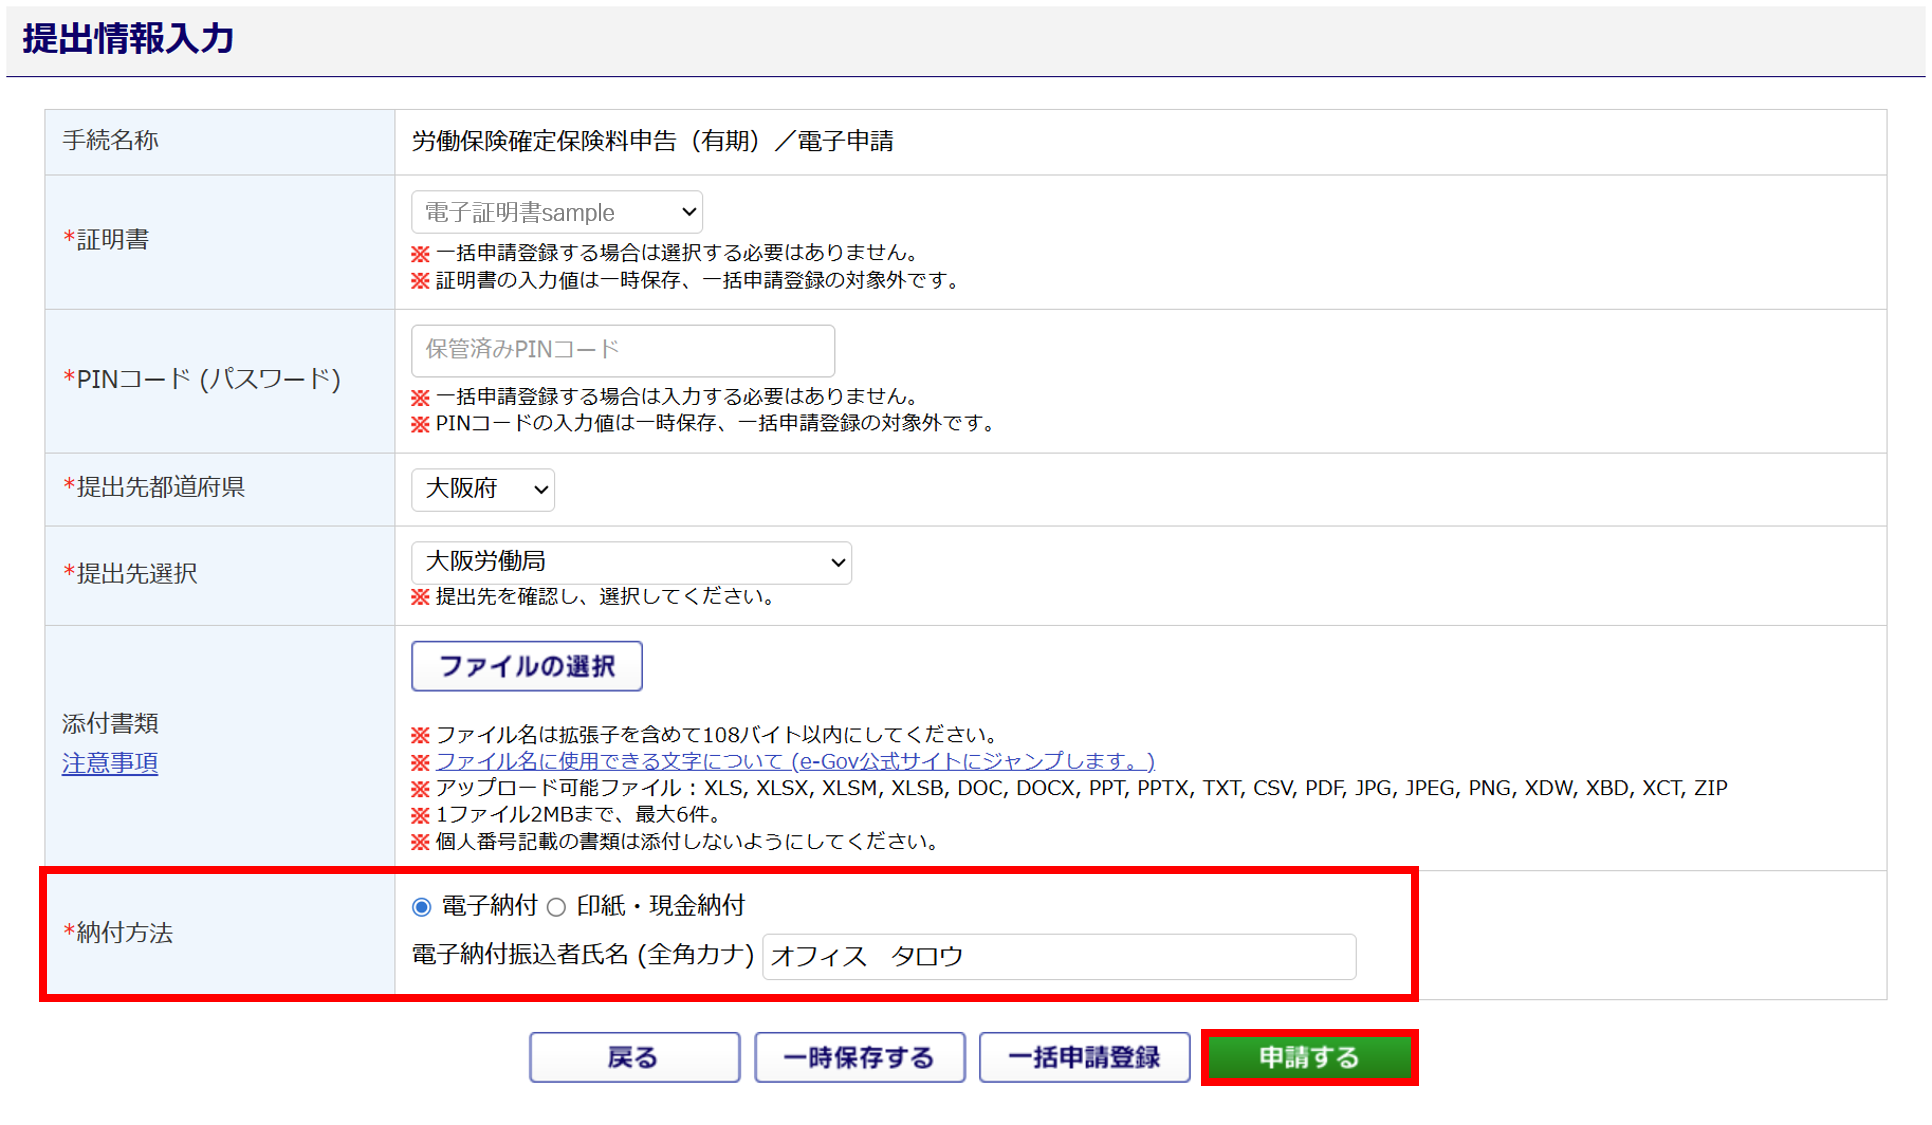Click the 戻る button

pyautogui.click(x=634, y=1057)
